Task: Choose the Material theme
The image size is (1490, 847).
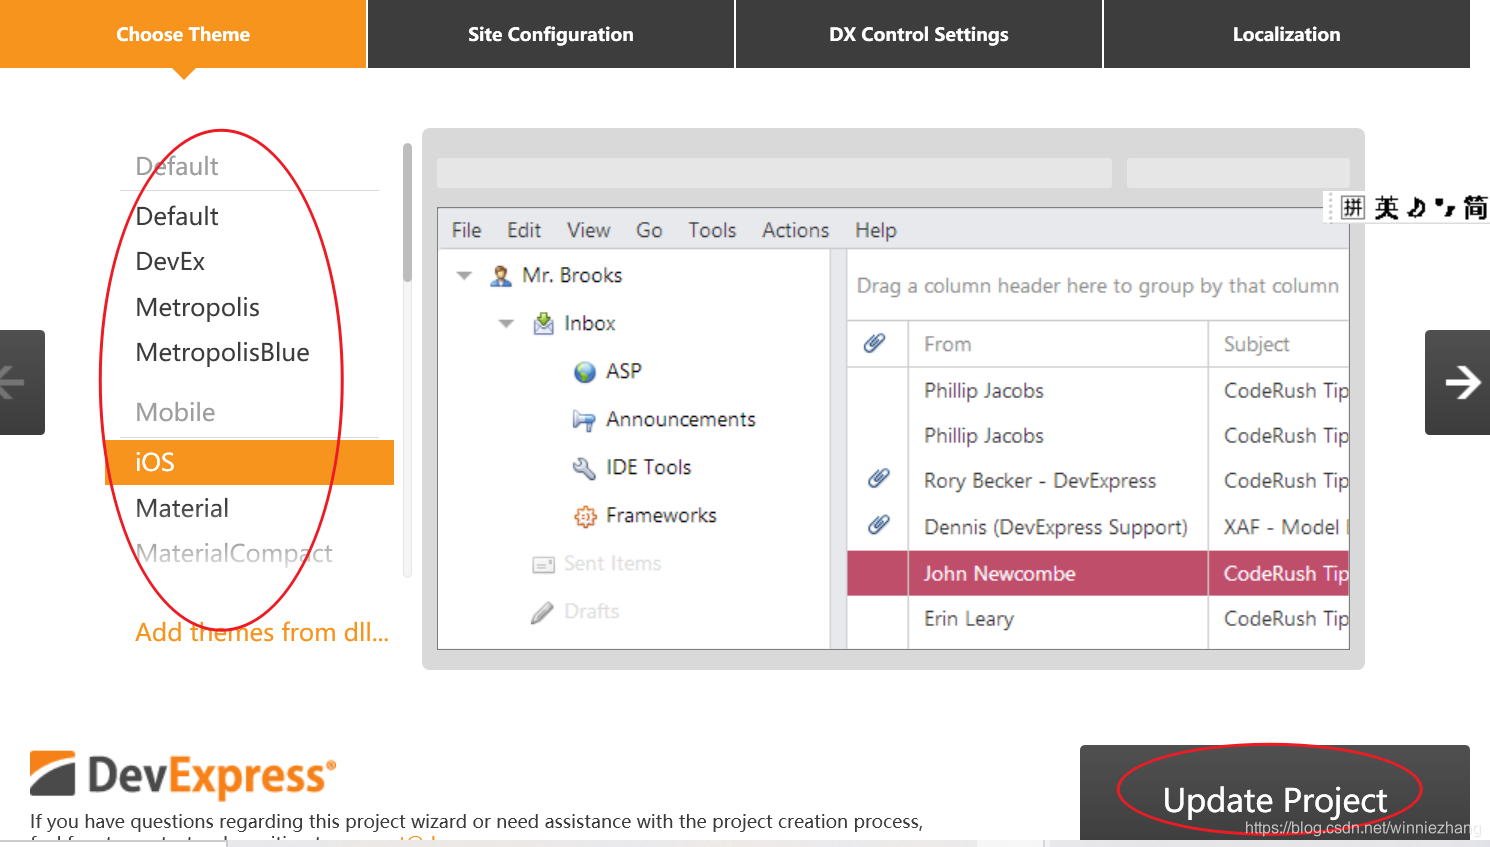Action: pos(182,508)
